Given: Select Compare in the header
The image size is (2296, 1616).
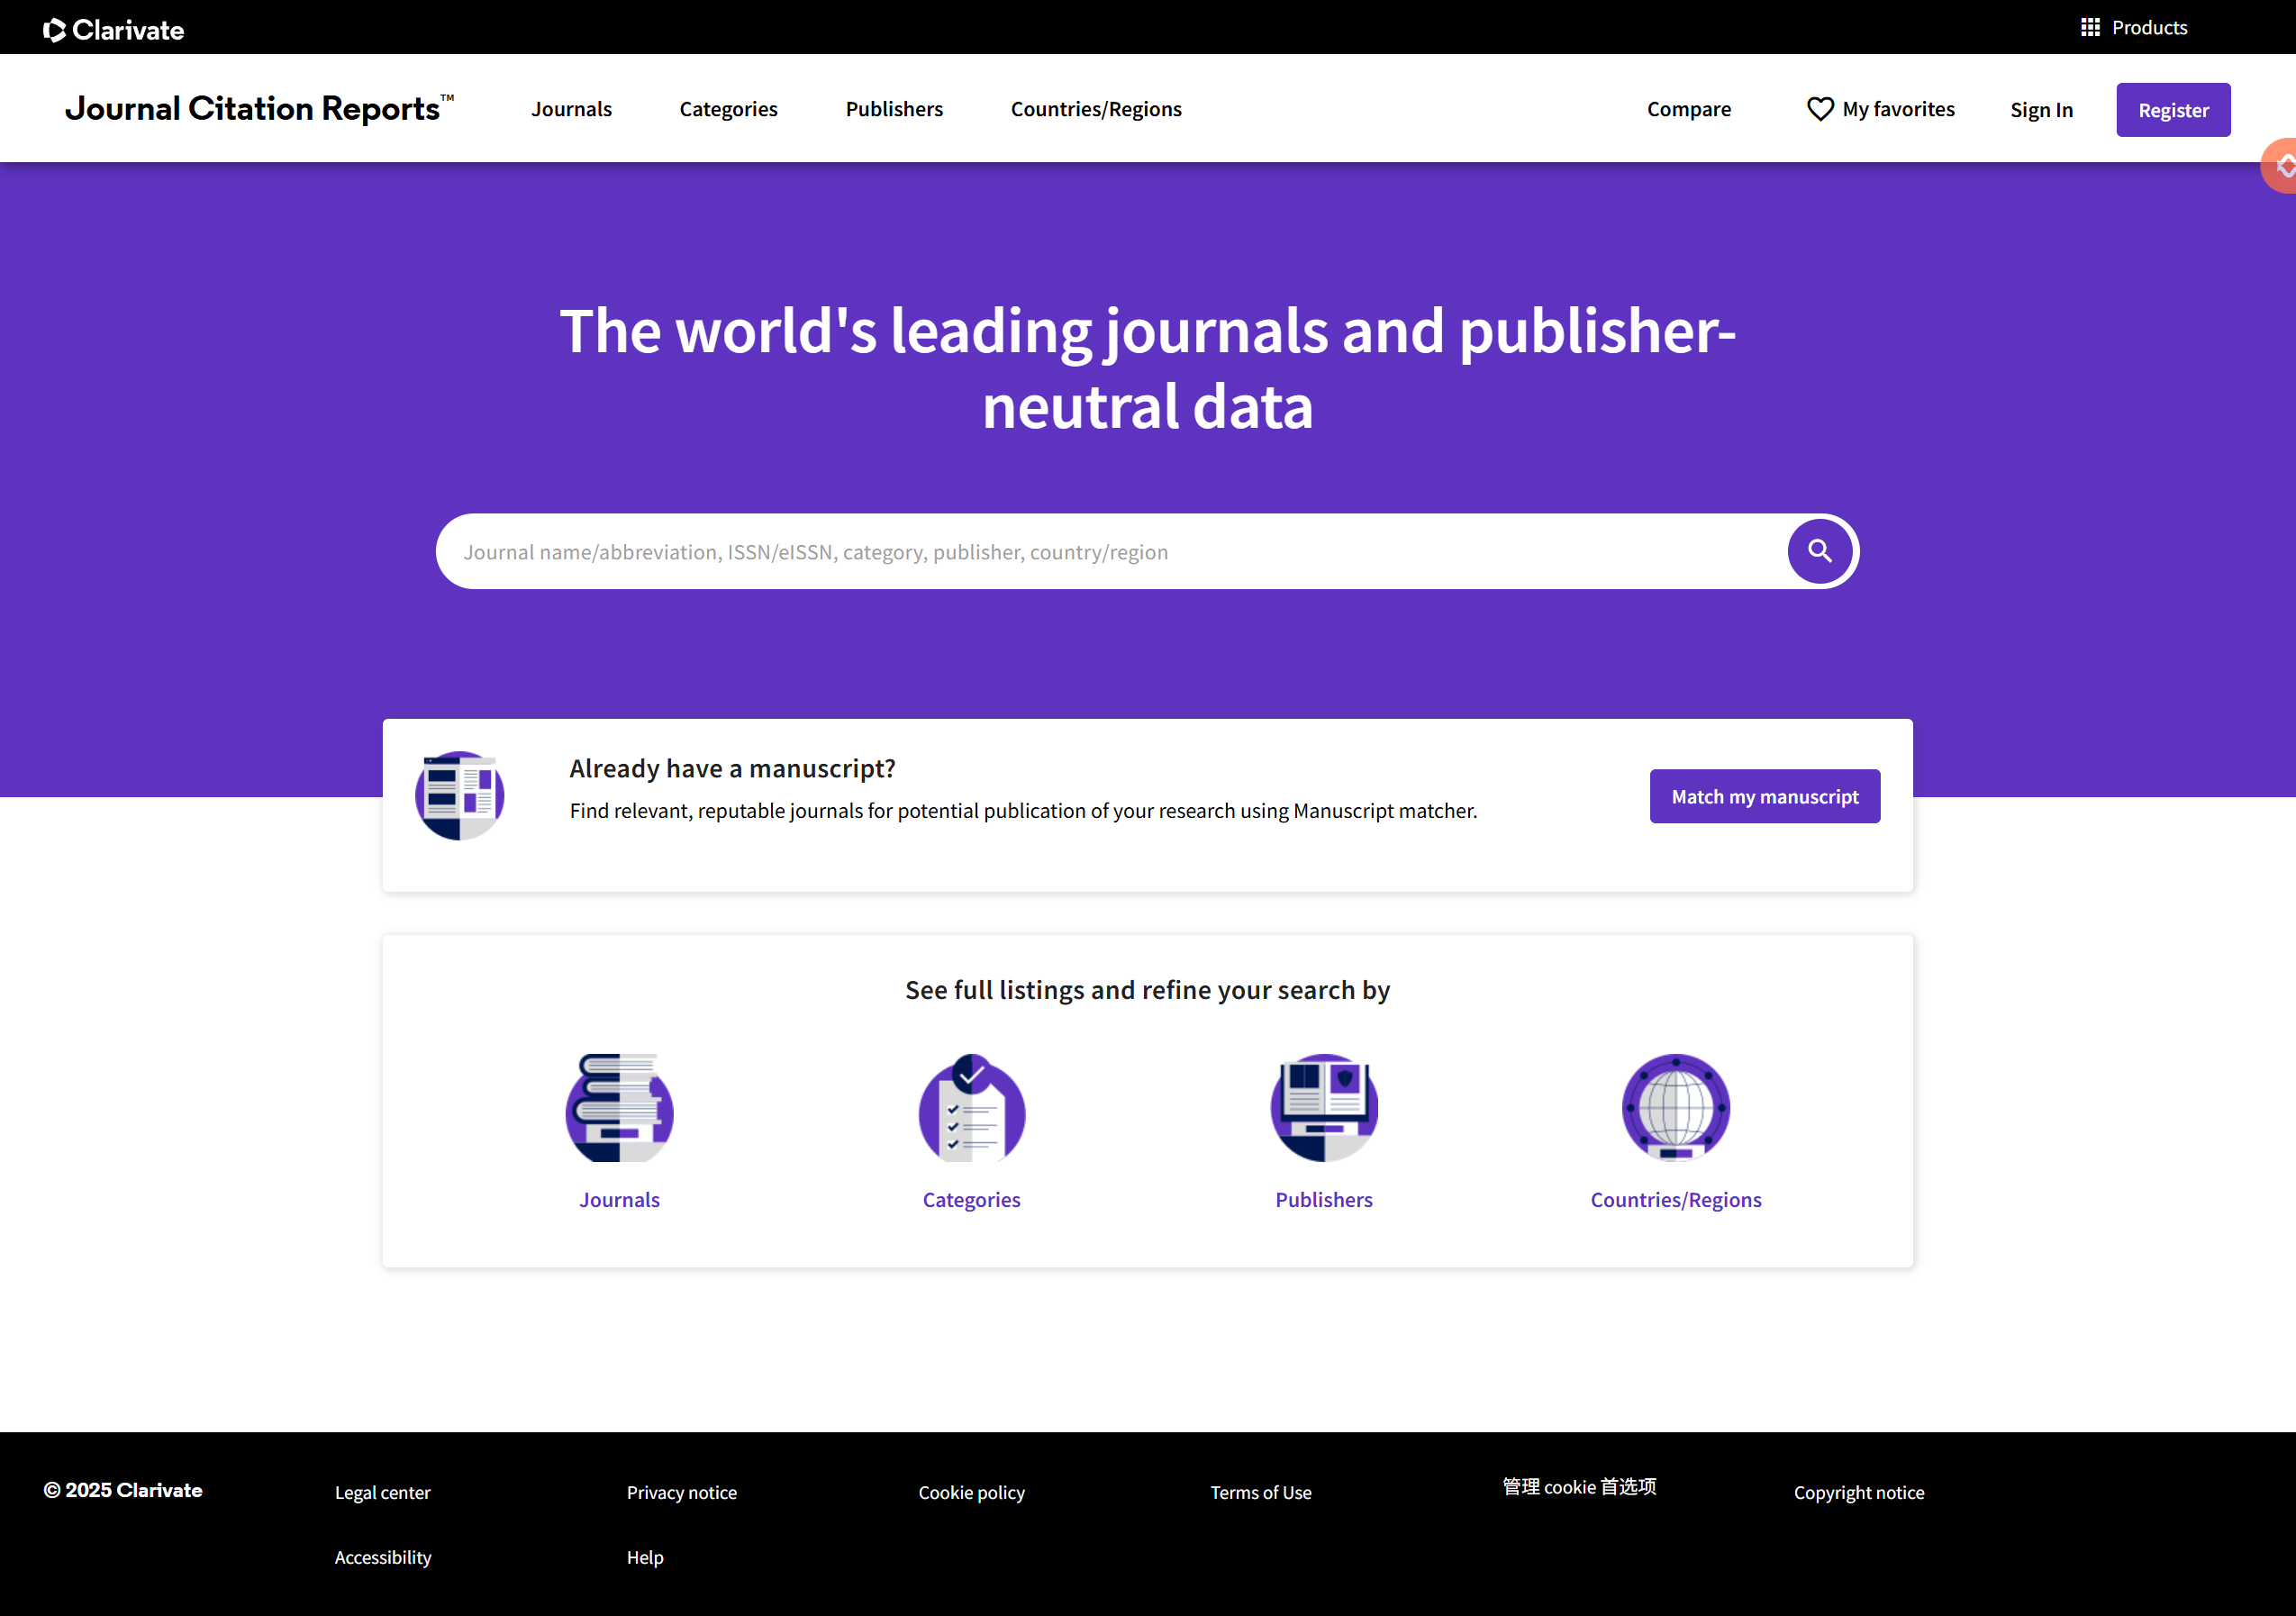Looking at the screenshot, I should click(1688, 109).
